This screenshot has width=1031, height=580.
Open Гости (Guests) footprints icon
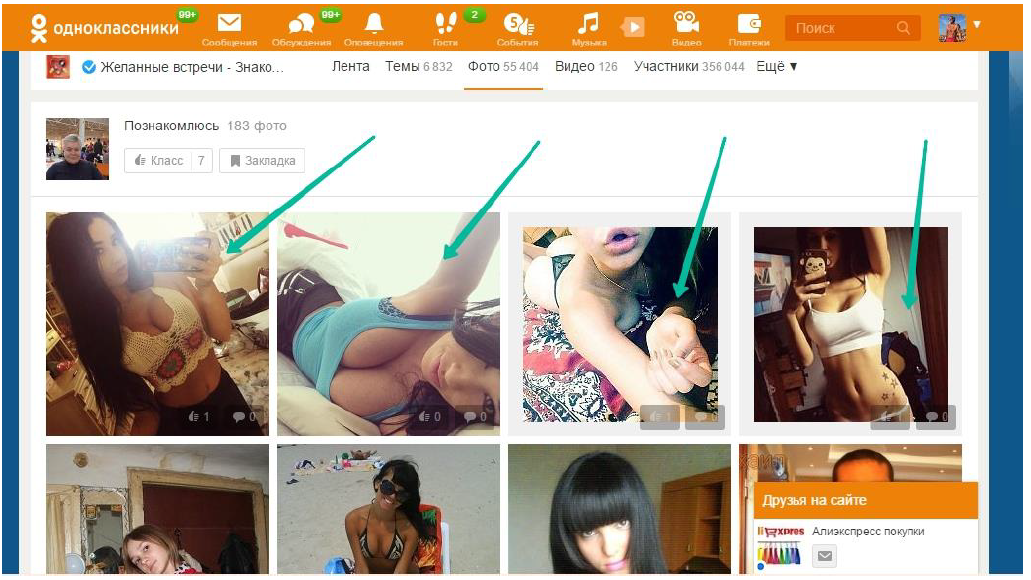click(x=445, y=24)
